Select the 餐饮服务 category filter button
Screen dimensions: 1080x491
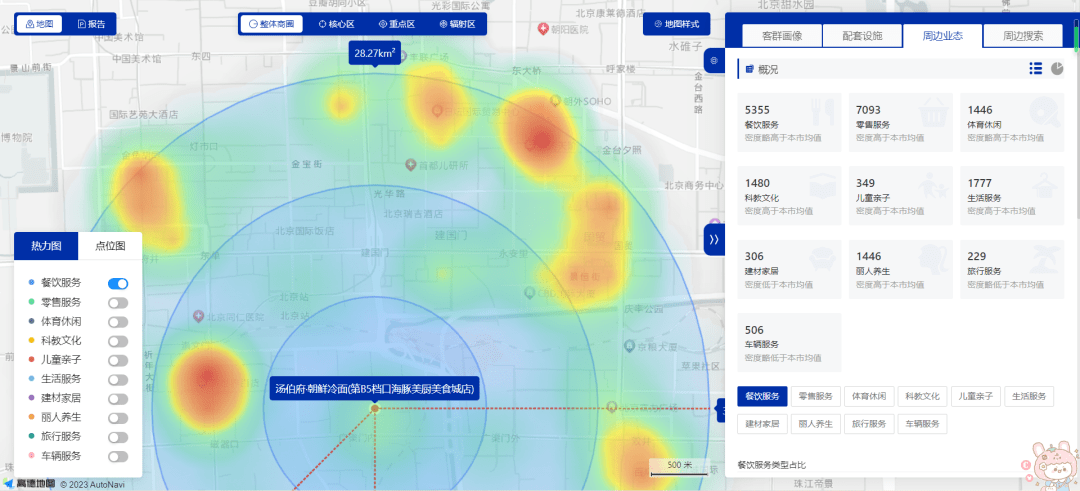762,396
